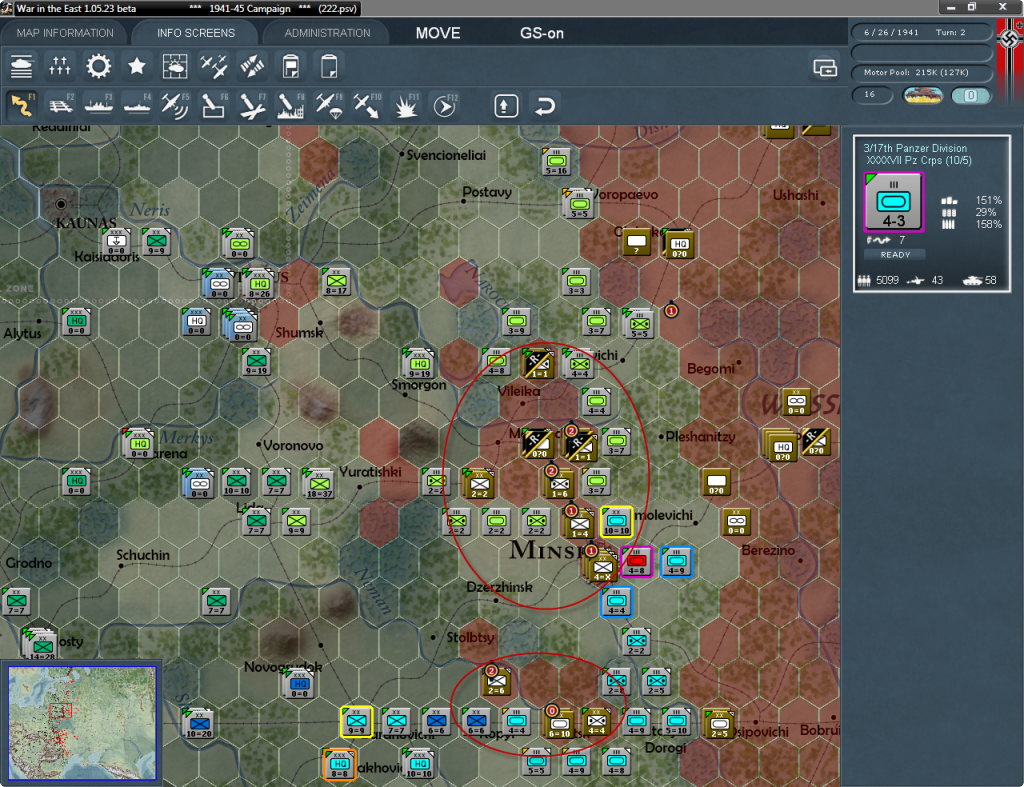Viewport: 1024px width, 787px height.
Task: Select the Soviet 6=10 unit
Action: 560,723
